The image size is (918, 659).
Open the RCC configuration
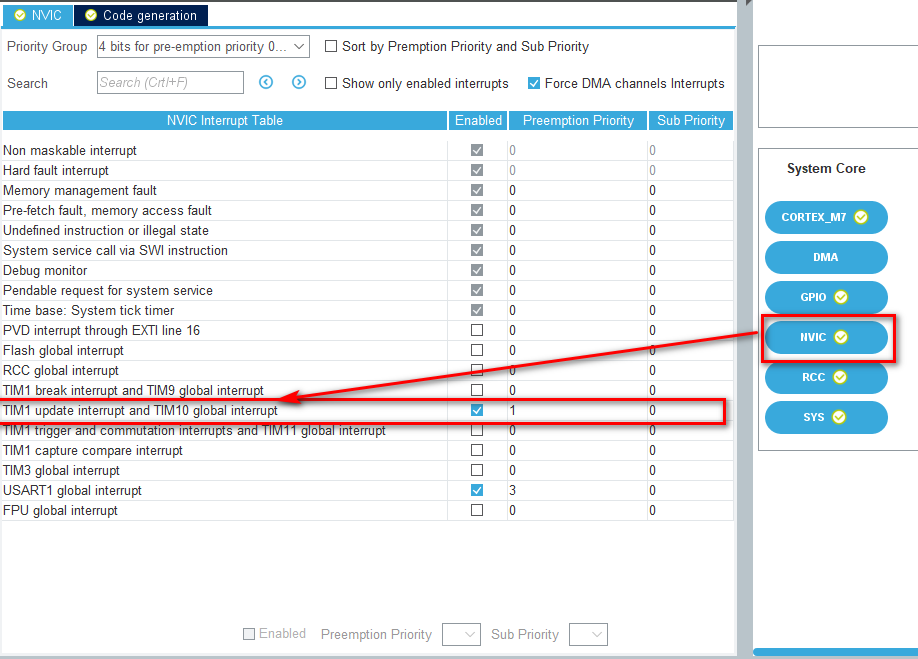[x=826, y=377]
